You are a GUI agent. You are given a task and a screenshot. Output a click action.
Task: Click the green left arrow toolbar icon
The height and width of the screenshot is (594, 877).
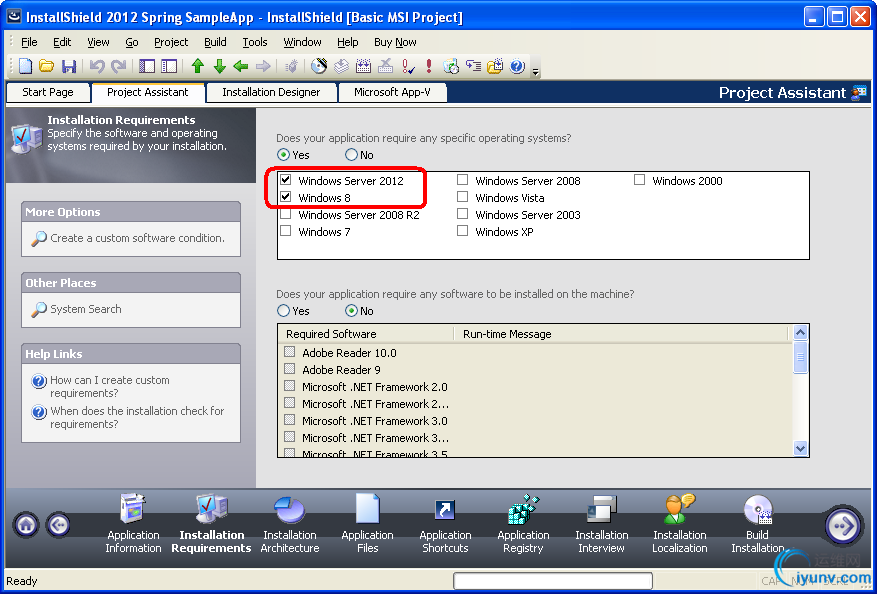(241, 66)
